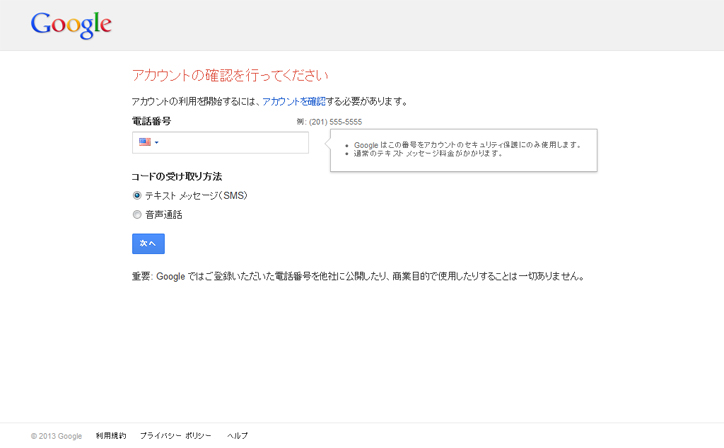Viewport: 724px width, 448px height.
Task: Select テキスト メッセージ(SMS) radio option
Action: point(137,195)
